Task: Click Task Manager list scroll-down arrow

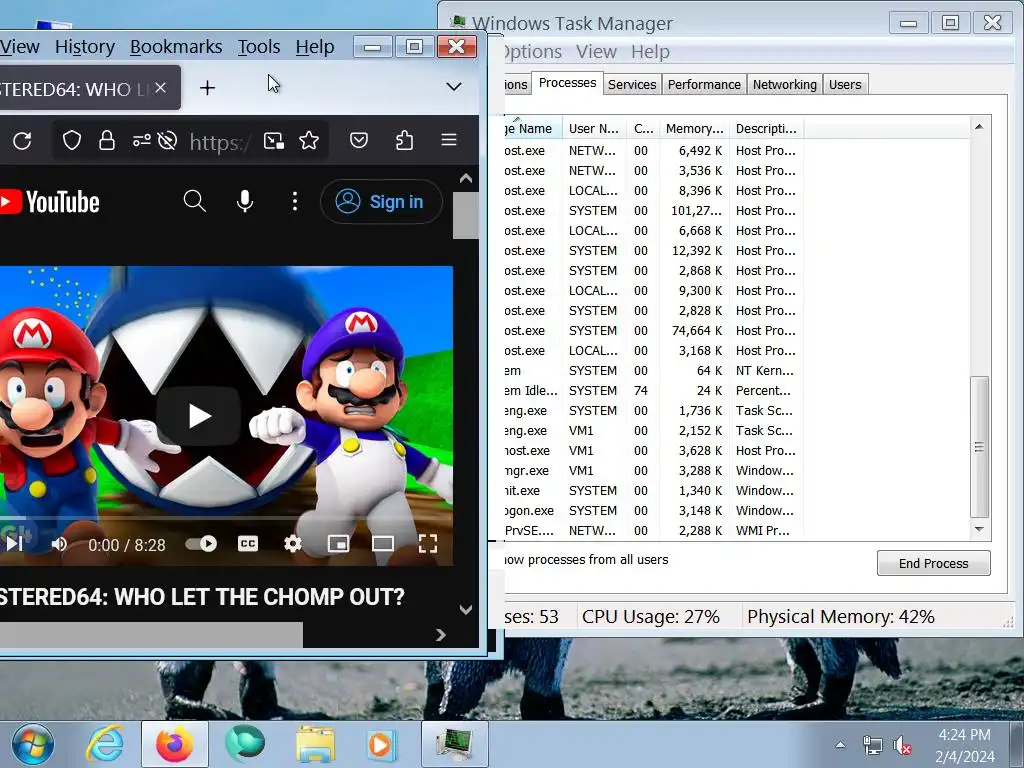Action: tap(979, 529)
